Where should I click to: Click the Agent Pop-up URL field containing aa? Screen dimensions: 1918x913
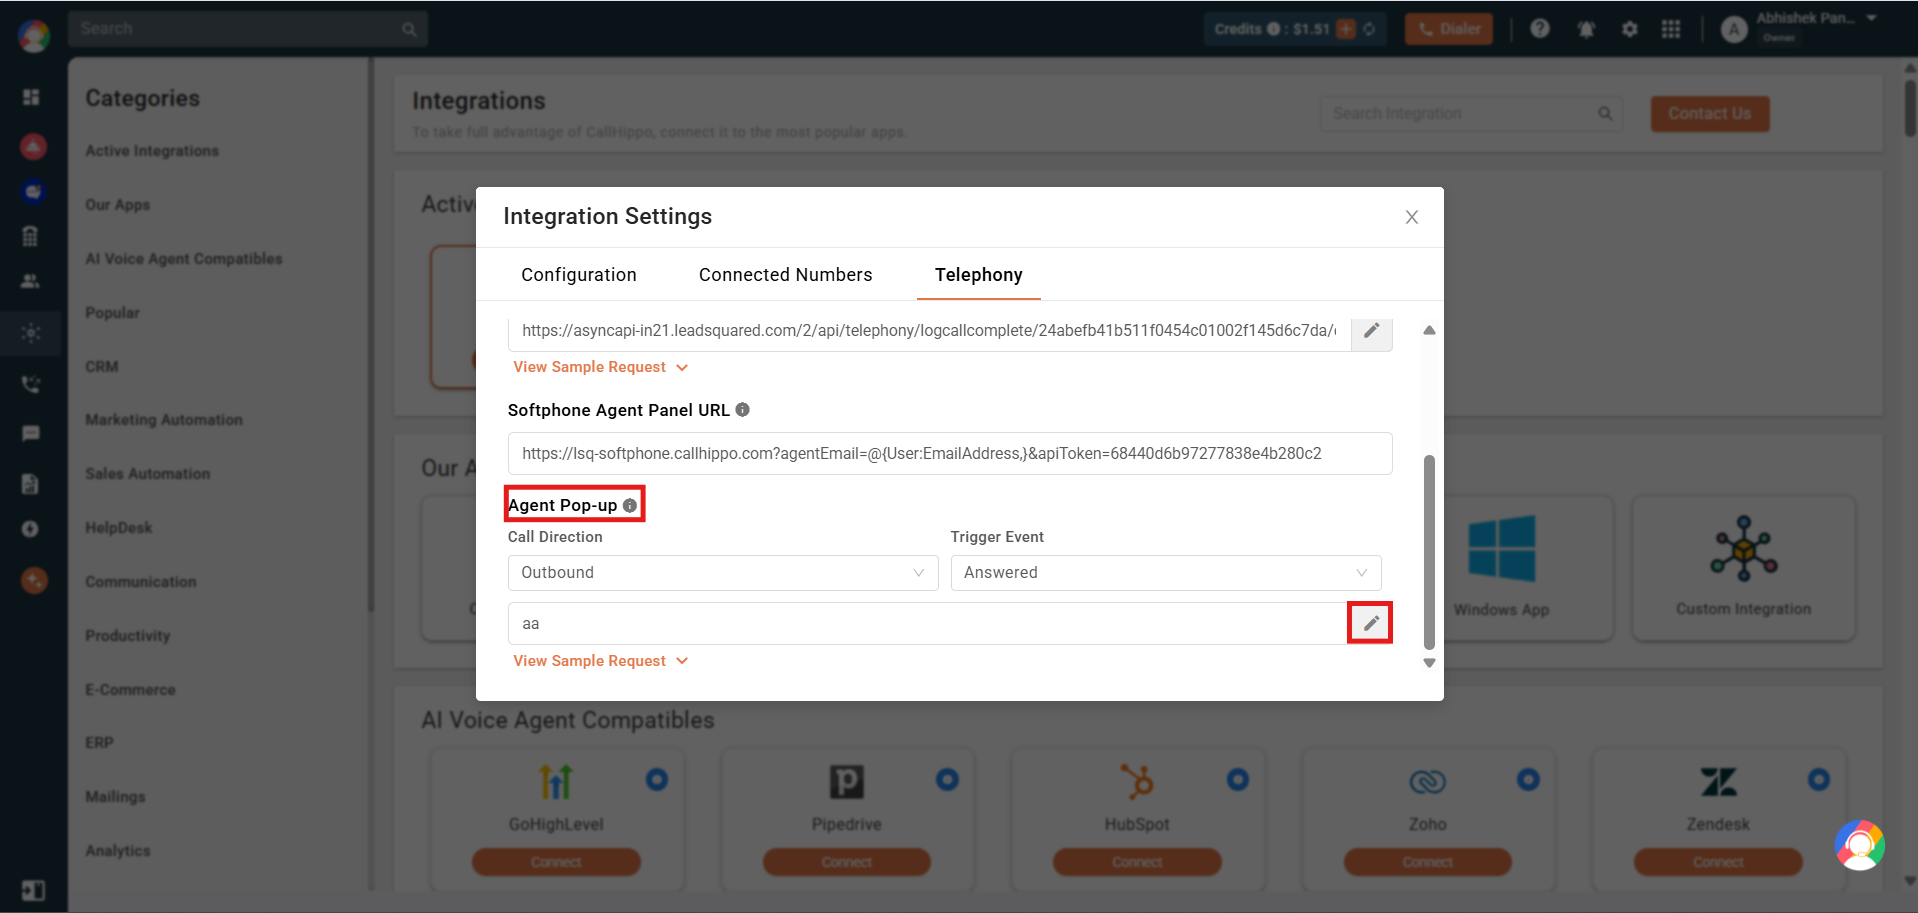tap(928, 623)
